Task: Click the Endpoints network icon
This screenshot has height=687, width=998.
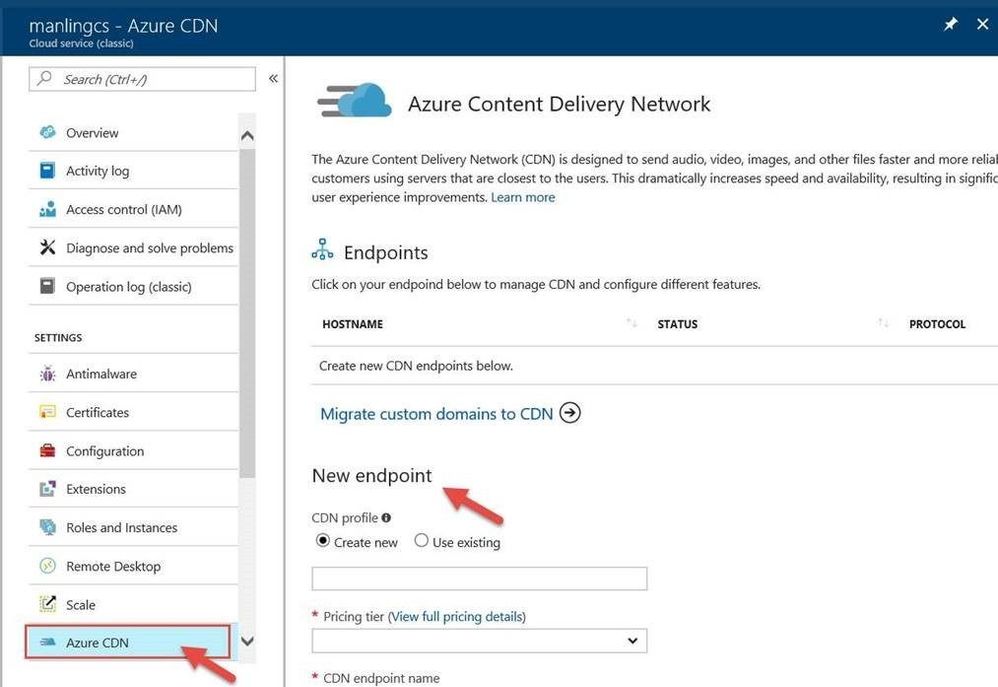Action: [x=322, y=250]
